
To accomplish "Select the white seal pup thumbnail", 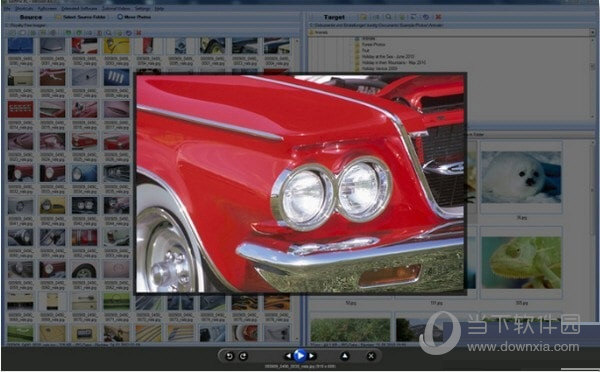I will coord(521,177).
